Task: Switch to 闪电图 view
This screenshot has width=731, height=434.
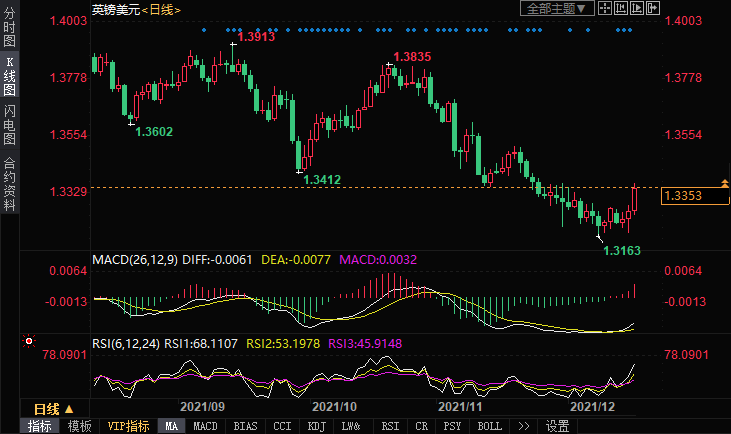Action: [9, 125]
